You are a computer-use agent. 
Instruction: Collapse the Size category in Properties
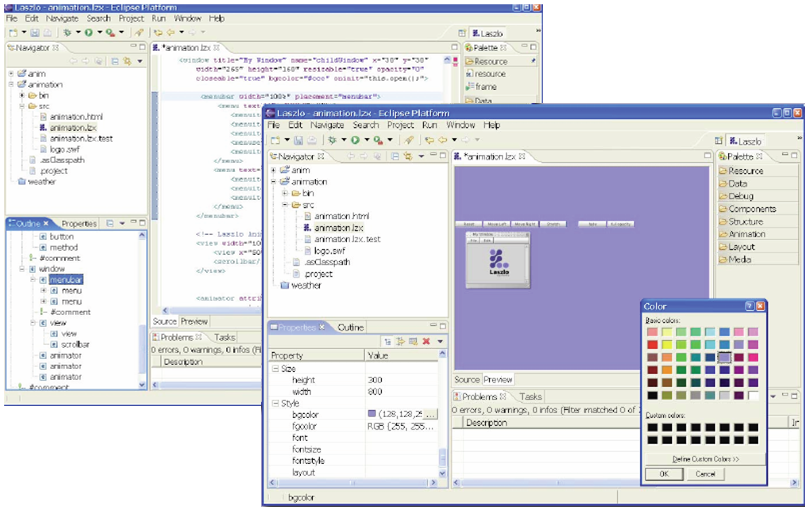276,369
